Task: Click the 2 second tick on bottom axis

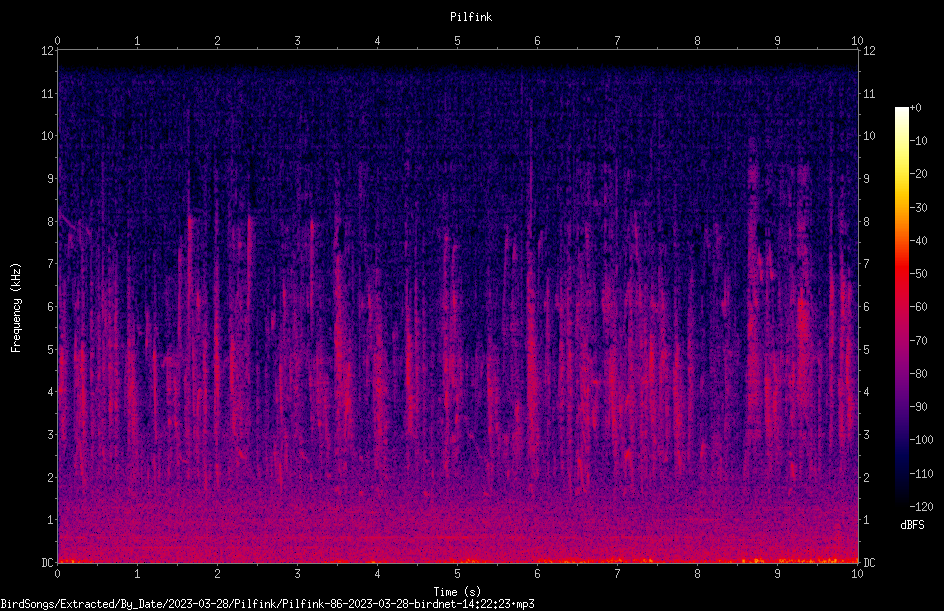Action: [x=217, y=574]
